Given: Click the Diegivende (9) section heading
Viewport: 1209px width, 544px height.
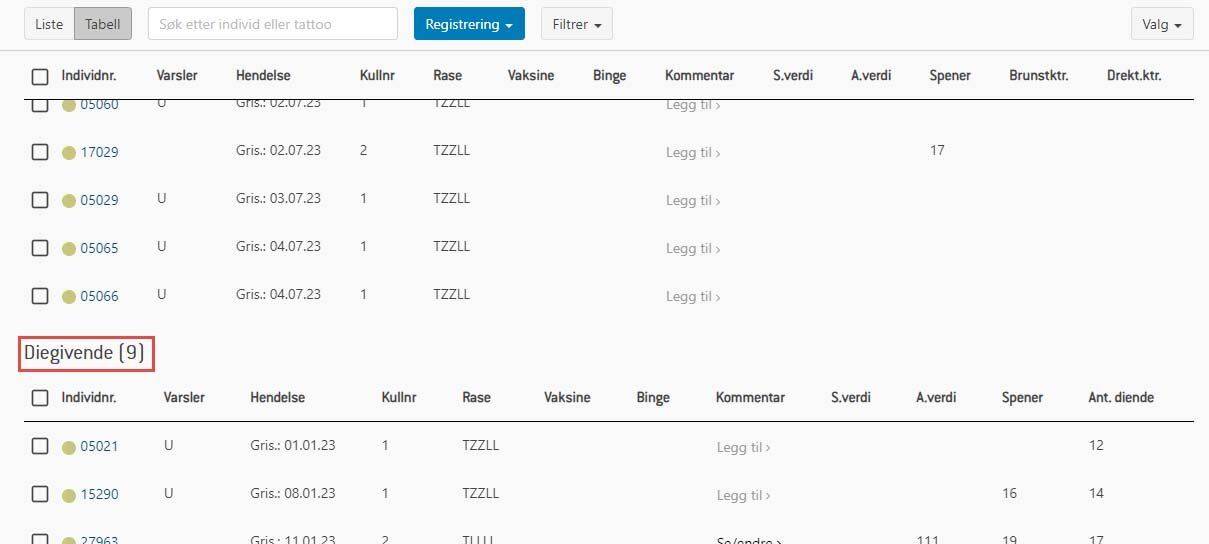Looking at the screenshot, I should 85,353.
